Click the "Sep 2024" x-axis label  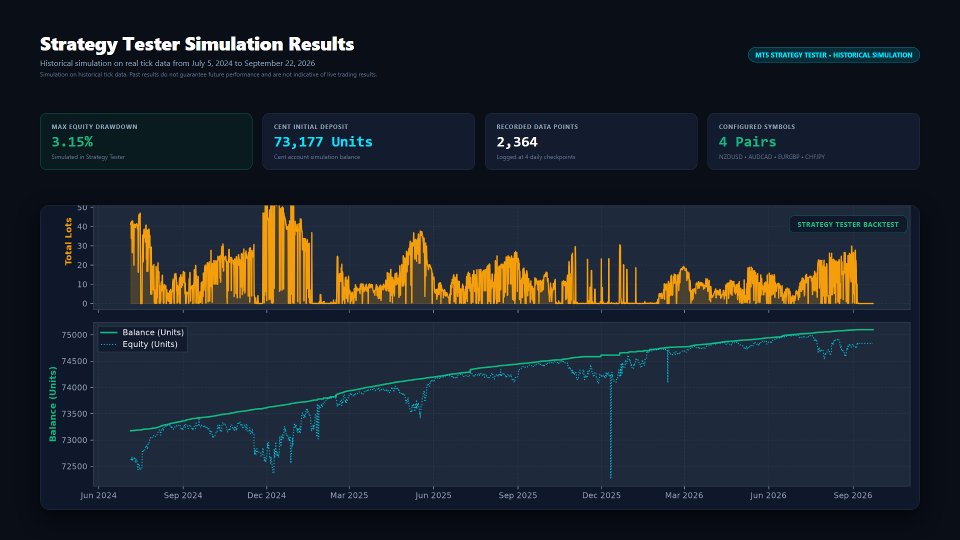coord(183,495)
